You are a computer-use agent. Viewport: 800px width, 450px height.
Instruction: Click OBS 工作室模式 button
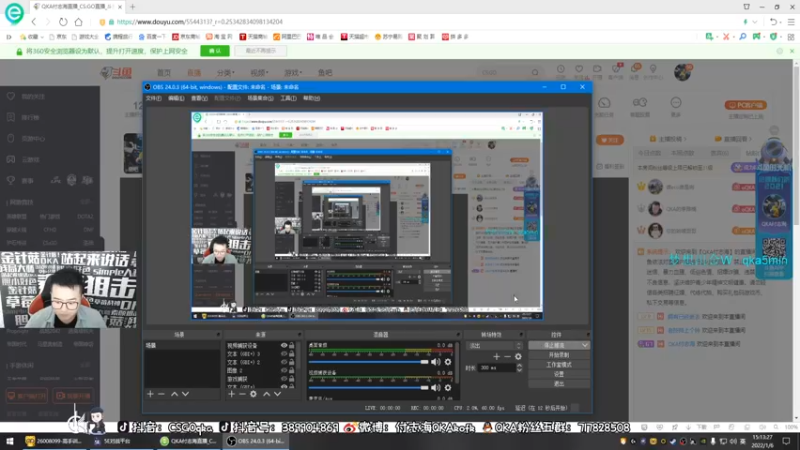pyautogui.click(x=559, y=365)
